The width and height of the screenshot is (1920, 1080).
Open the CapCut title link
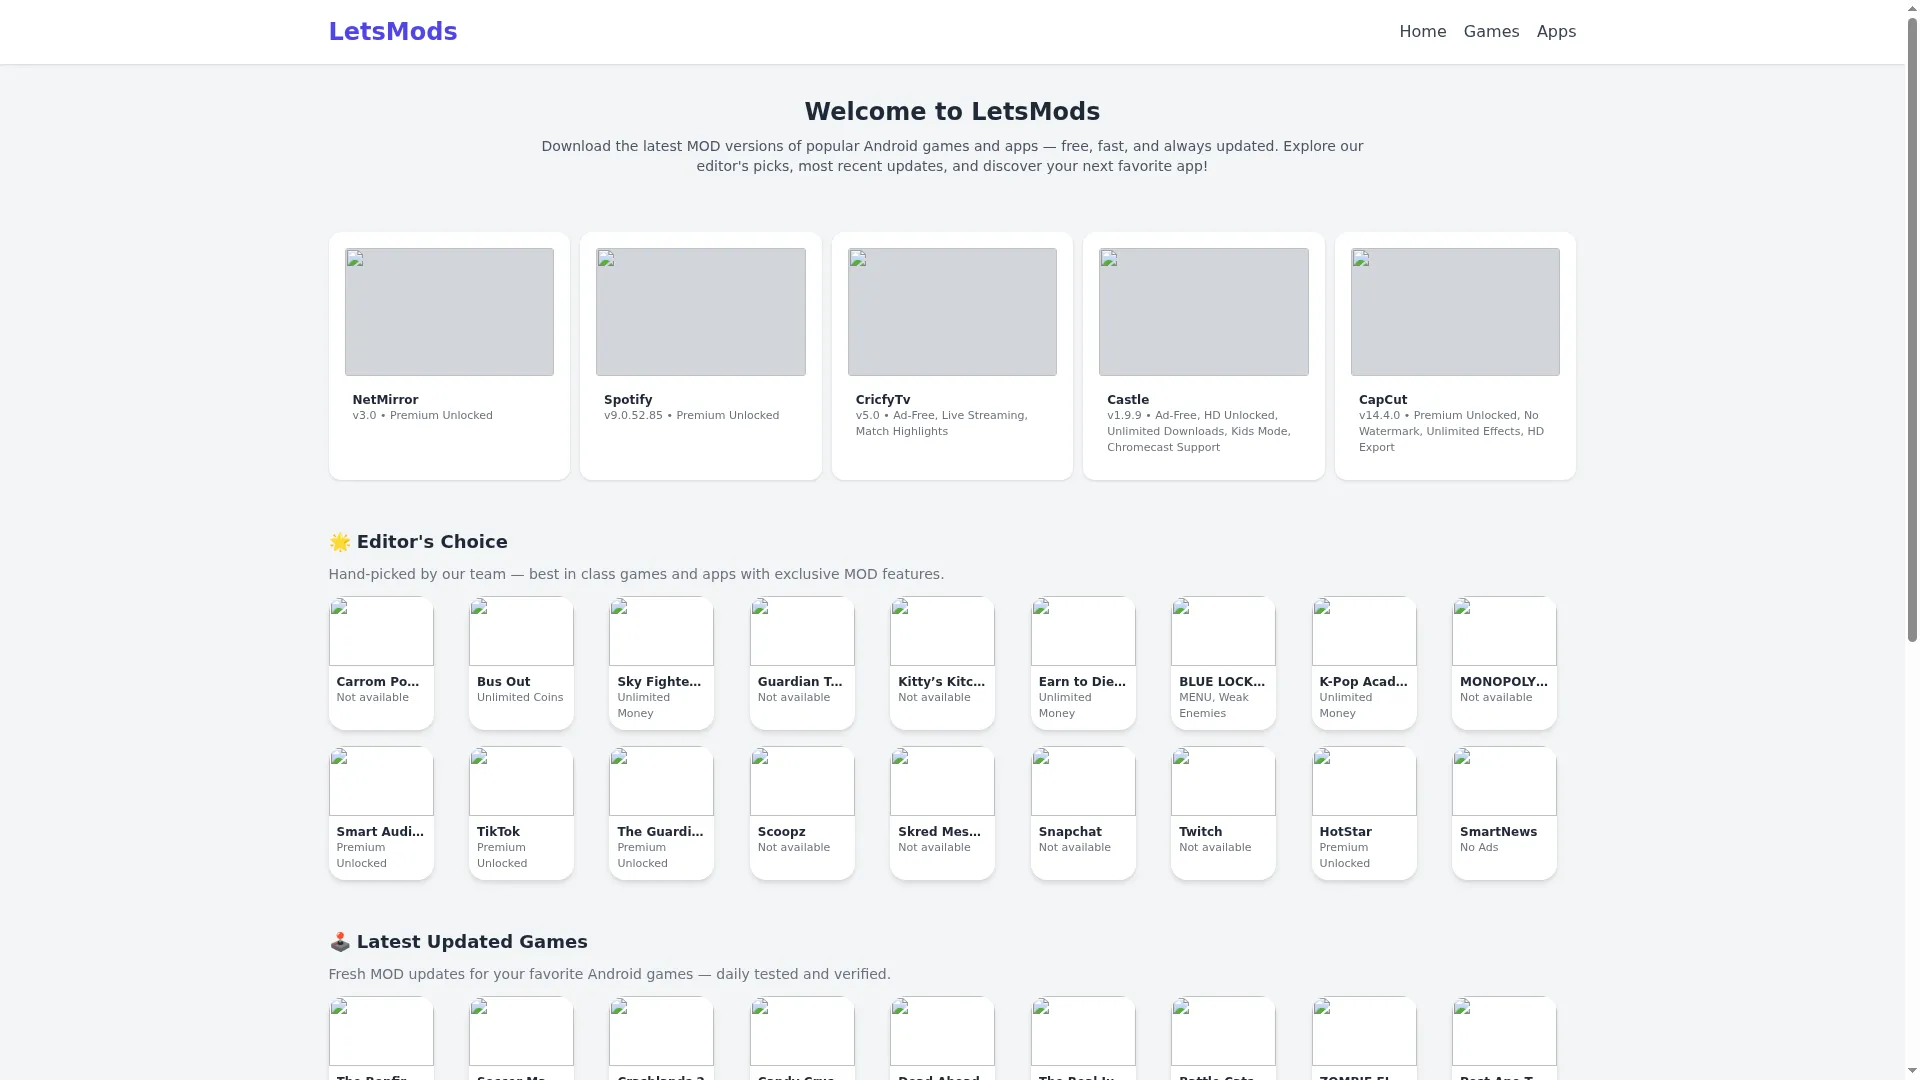(x=1383, y=400)
